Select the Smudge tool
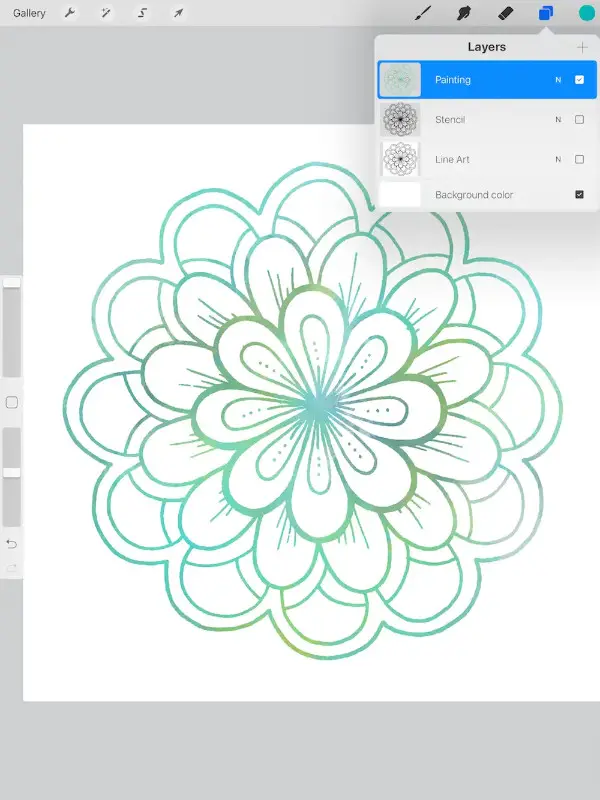The width and height of the screenshot is (600, 800). click(x=463, y=13)
